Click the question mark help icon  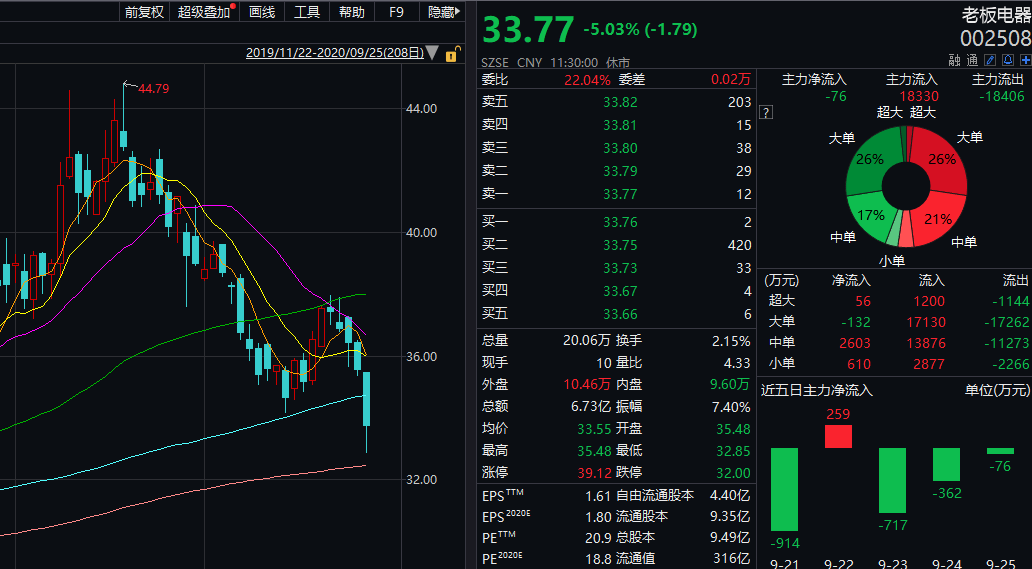pos(765,112)
